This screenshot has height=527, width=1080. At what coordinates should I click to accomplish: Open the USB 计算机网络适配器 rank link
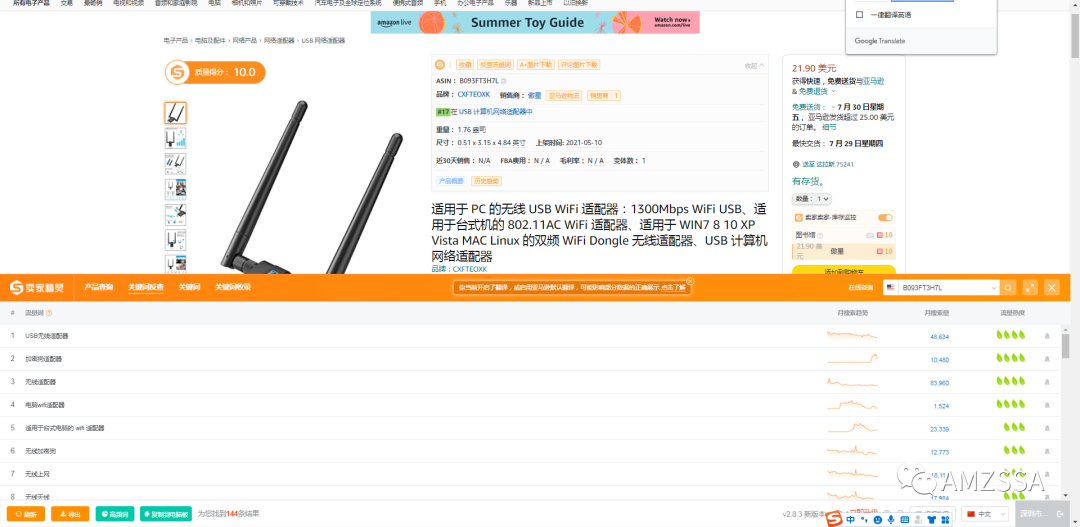tap(496, 112)
